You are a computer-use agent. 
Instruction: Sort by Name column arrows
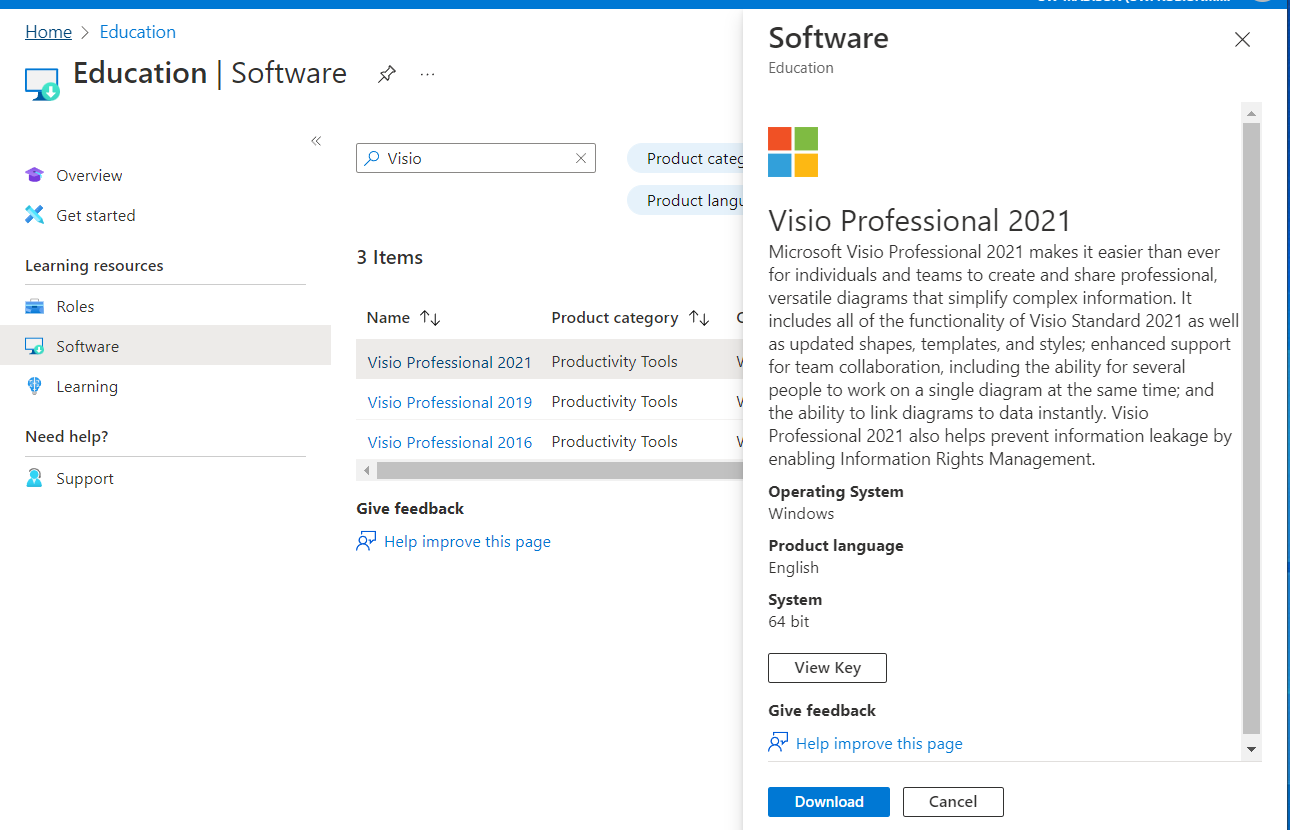430,318
